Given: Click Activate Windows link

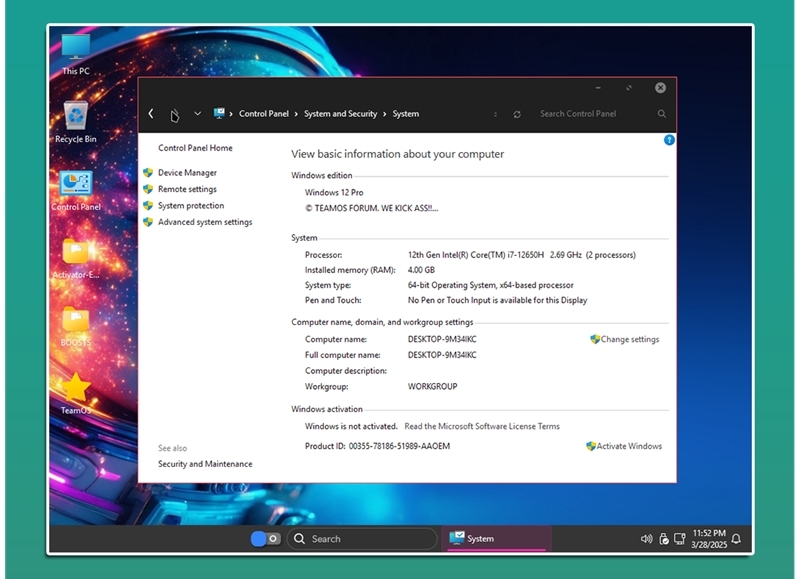Looking at the screenshot, I should click(629, 446).
